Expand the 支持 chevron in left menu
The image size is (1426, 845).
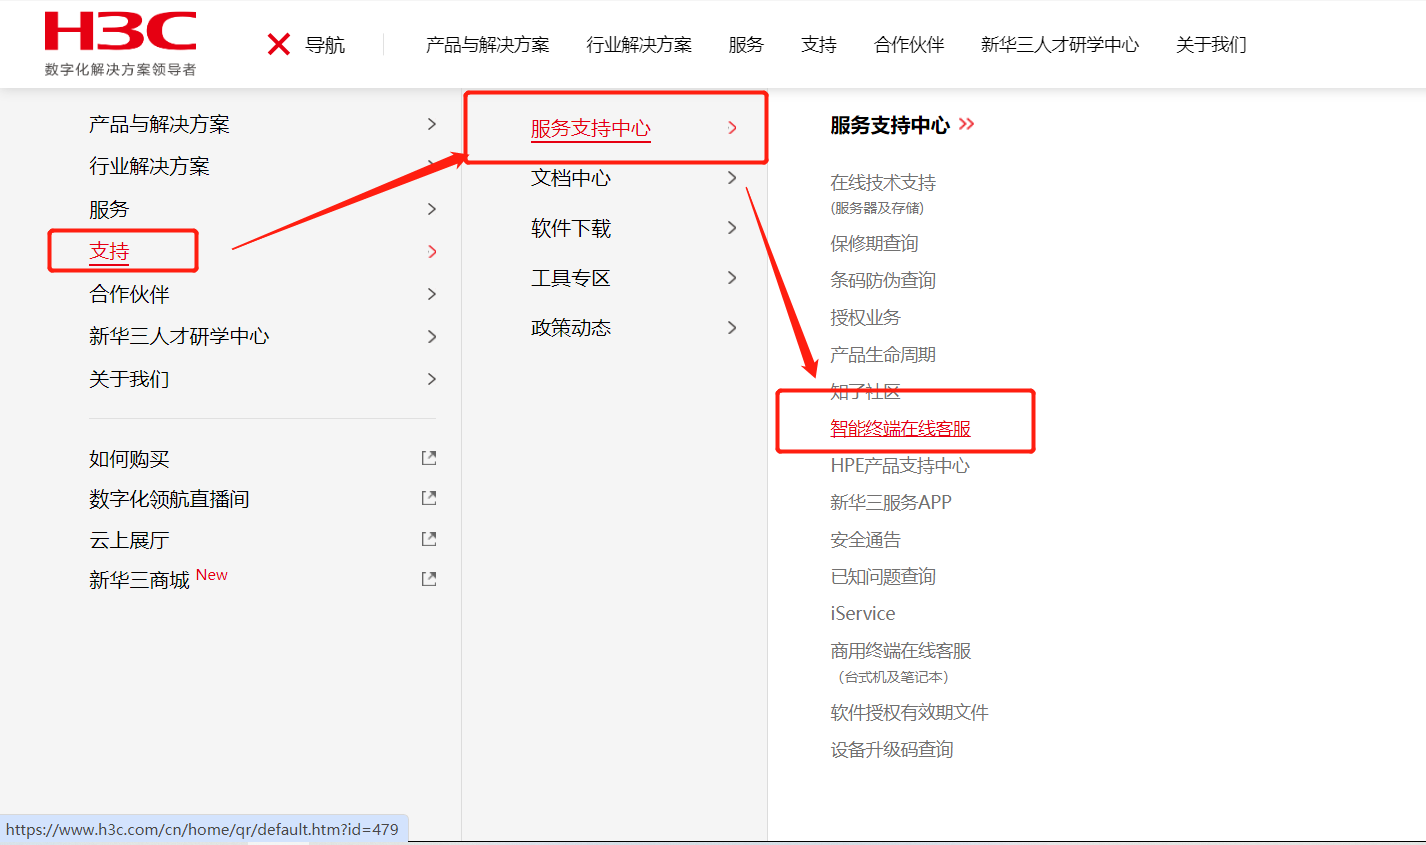432,251
